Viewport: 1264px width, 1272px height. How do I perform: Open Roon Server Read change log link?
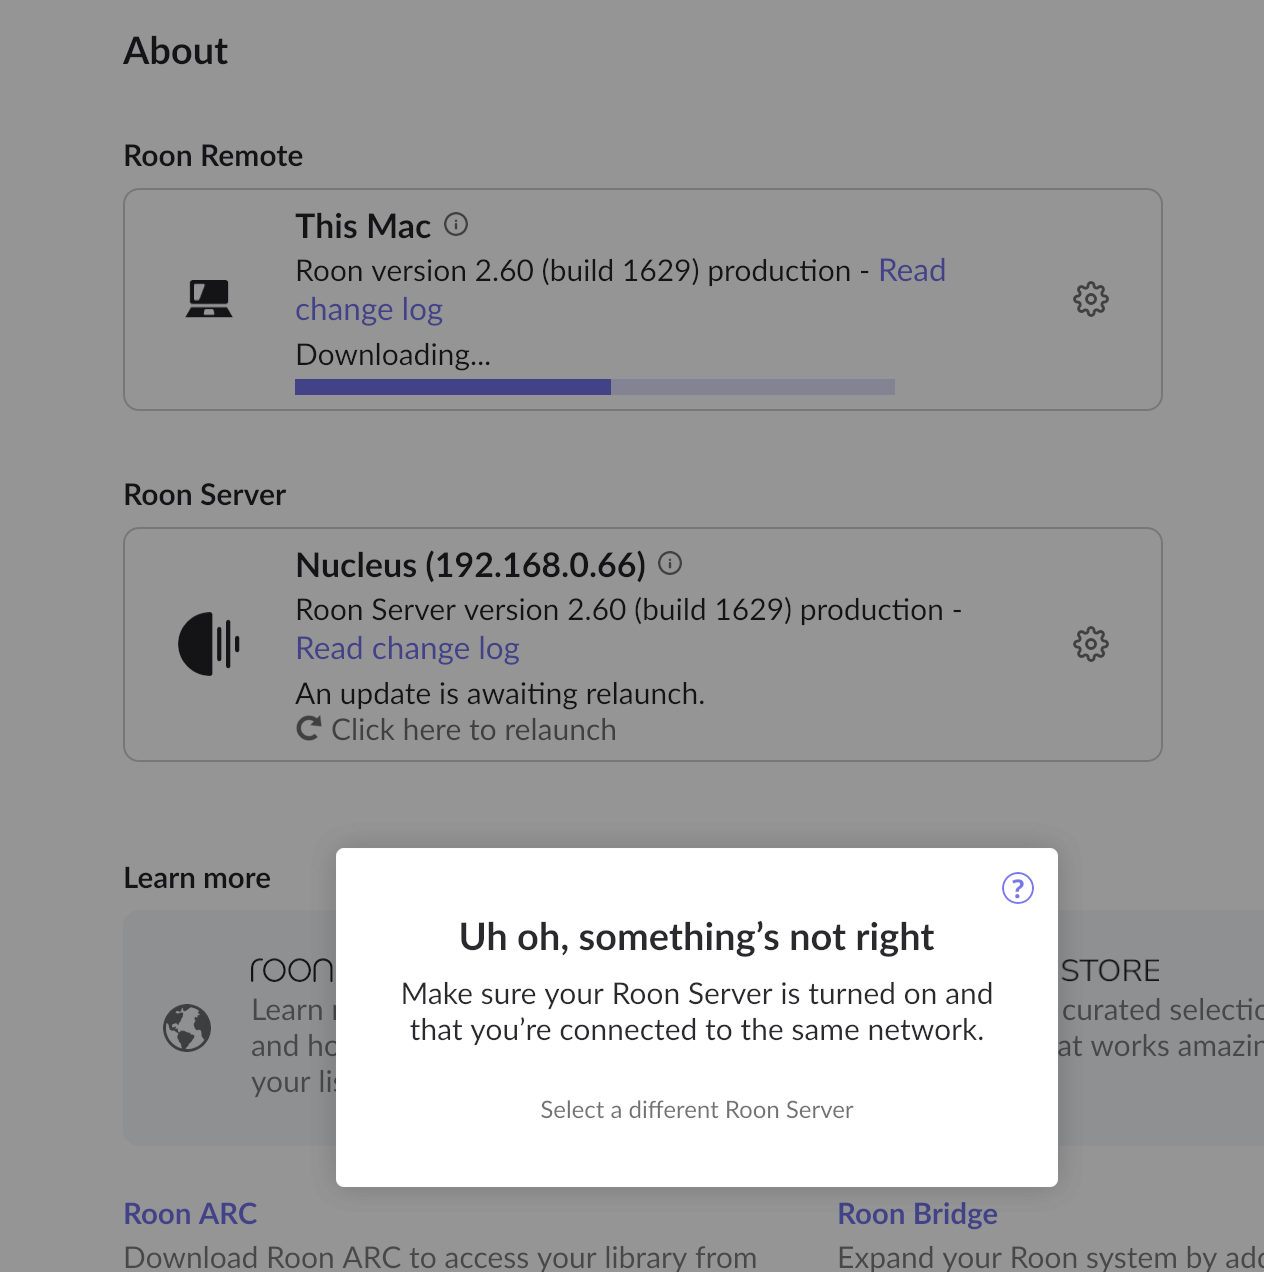(x=407, y=649)
